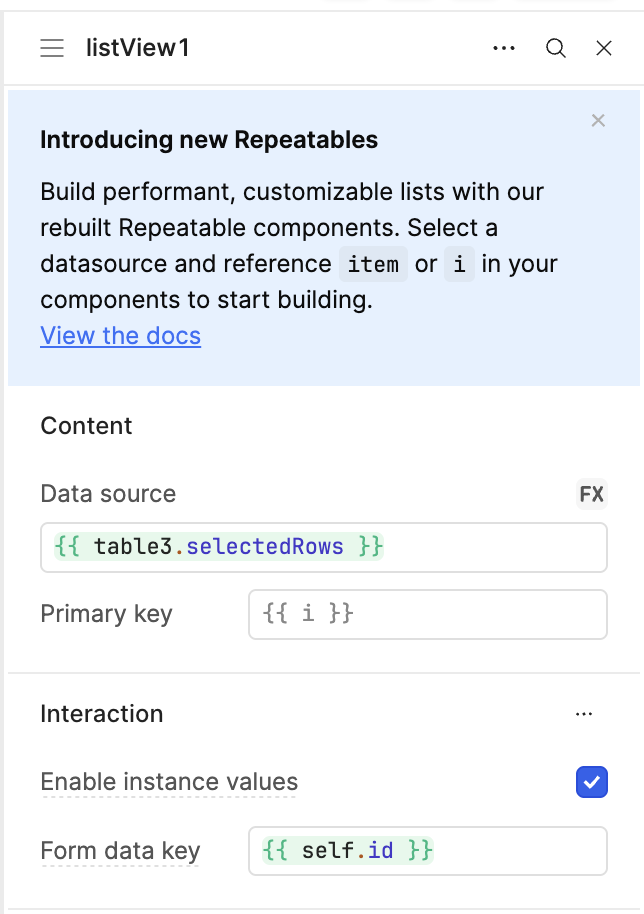Screen dimensions: 644x914
Task: Click the item code chip in banner
Action: (373, 264)
